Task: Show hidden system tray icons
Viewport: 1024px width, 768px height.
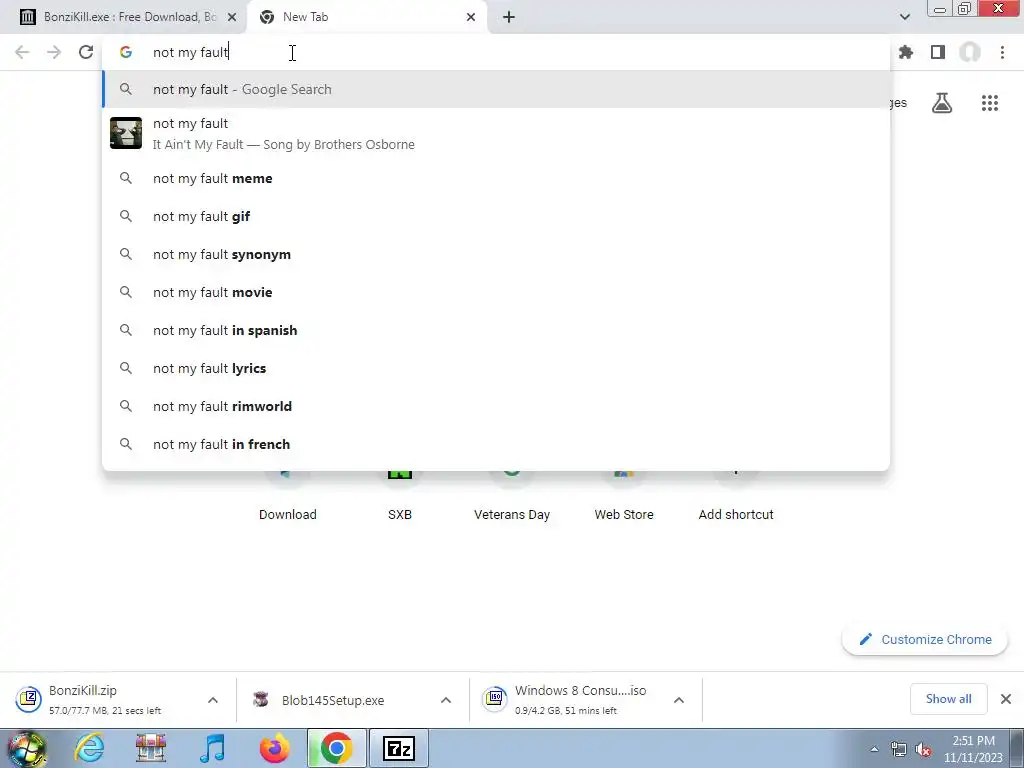Action: [874, 749]
